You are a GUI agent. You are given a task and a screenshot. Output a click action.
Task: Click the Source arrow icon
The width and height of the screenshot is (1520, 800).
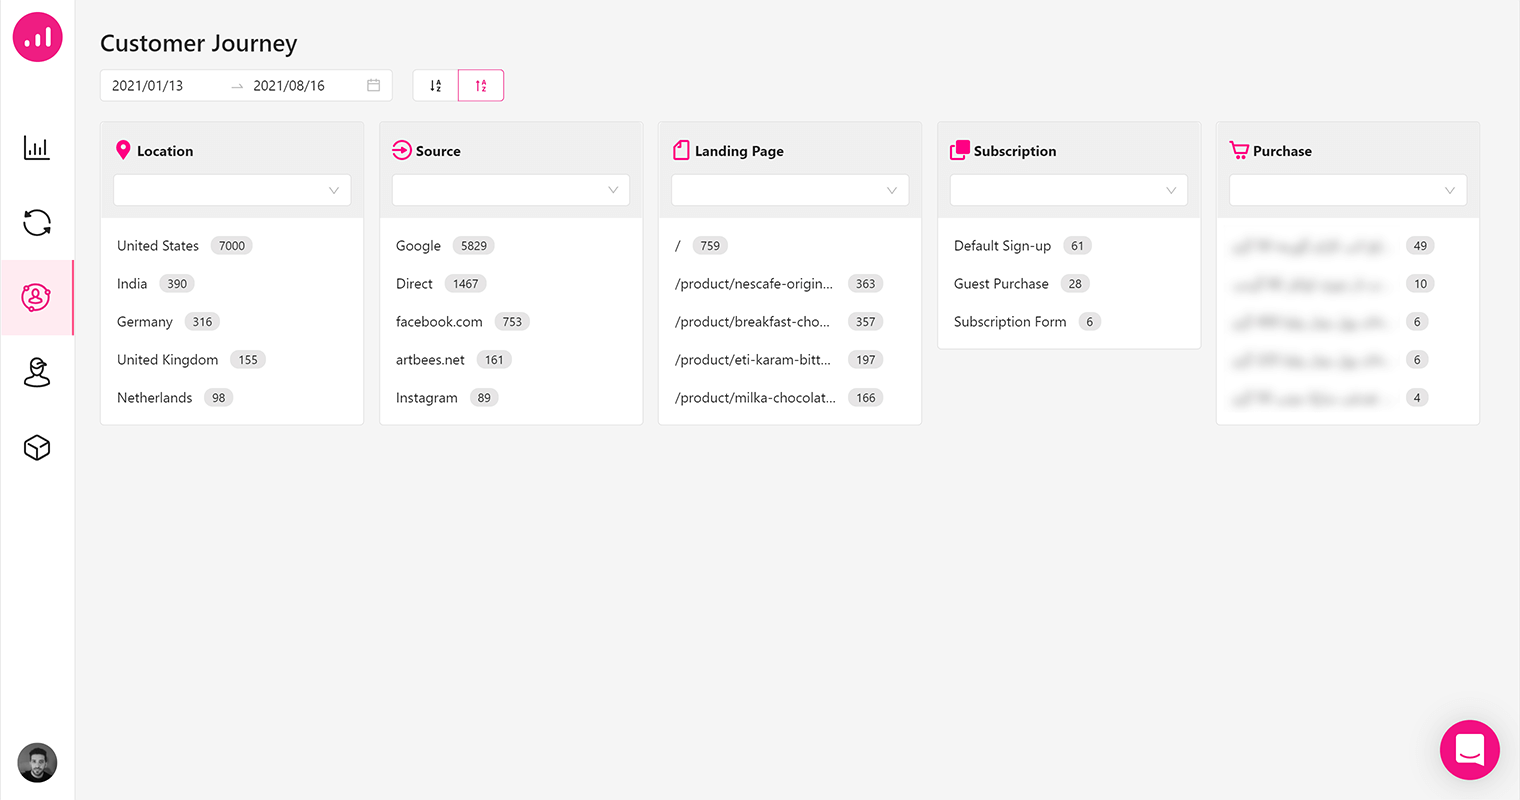[x=402, y=150]
